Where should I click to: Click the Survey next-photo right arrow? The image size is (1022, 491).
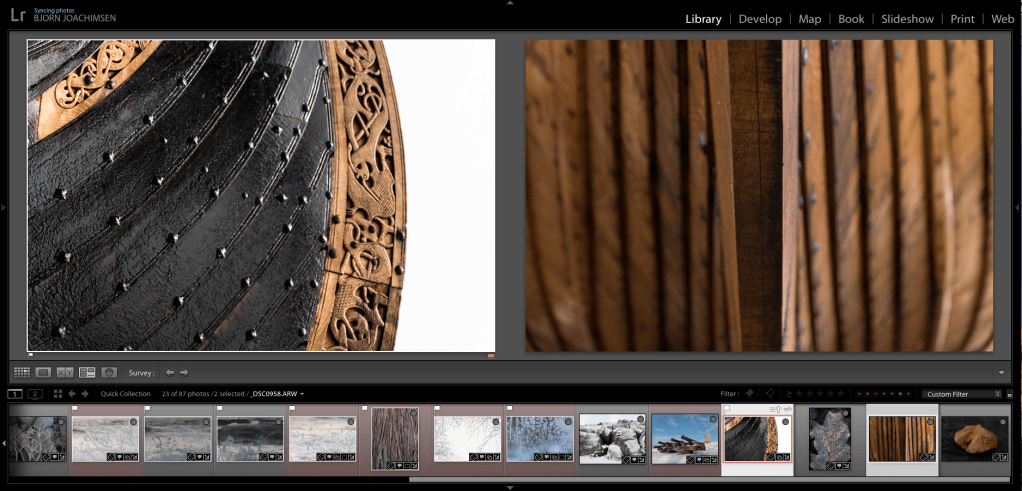[184, 372]
